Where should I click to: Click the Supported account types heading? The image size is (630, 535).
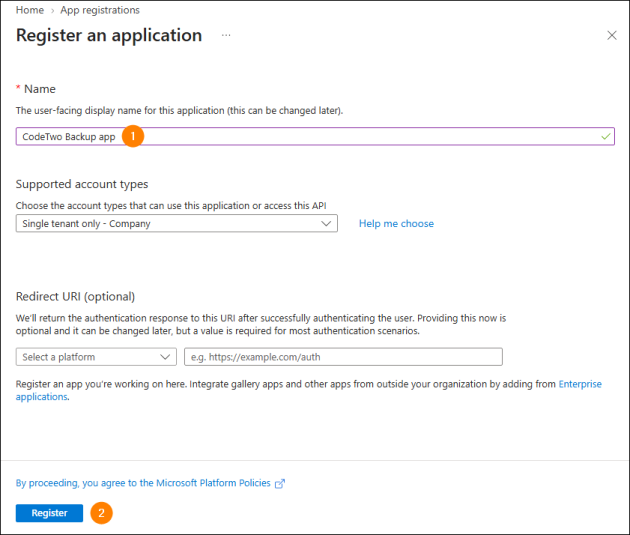click(x=82, y=184)
